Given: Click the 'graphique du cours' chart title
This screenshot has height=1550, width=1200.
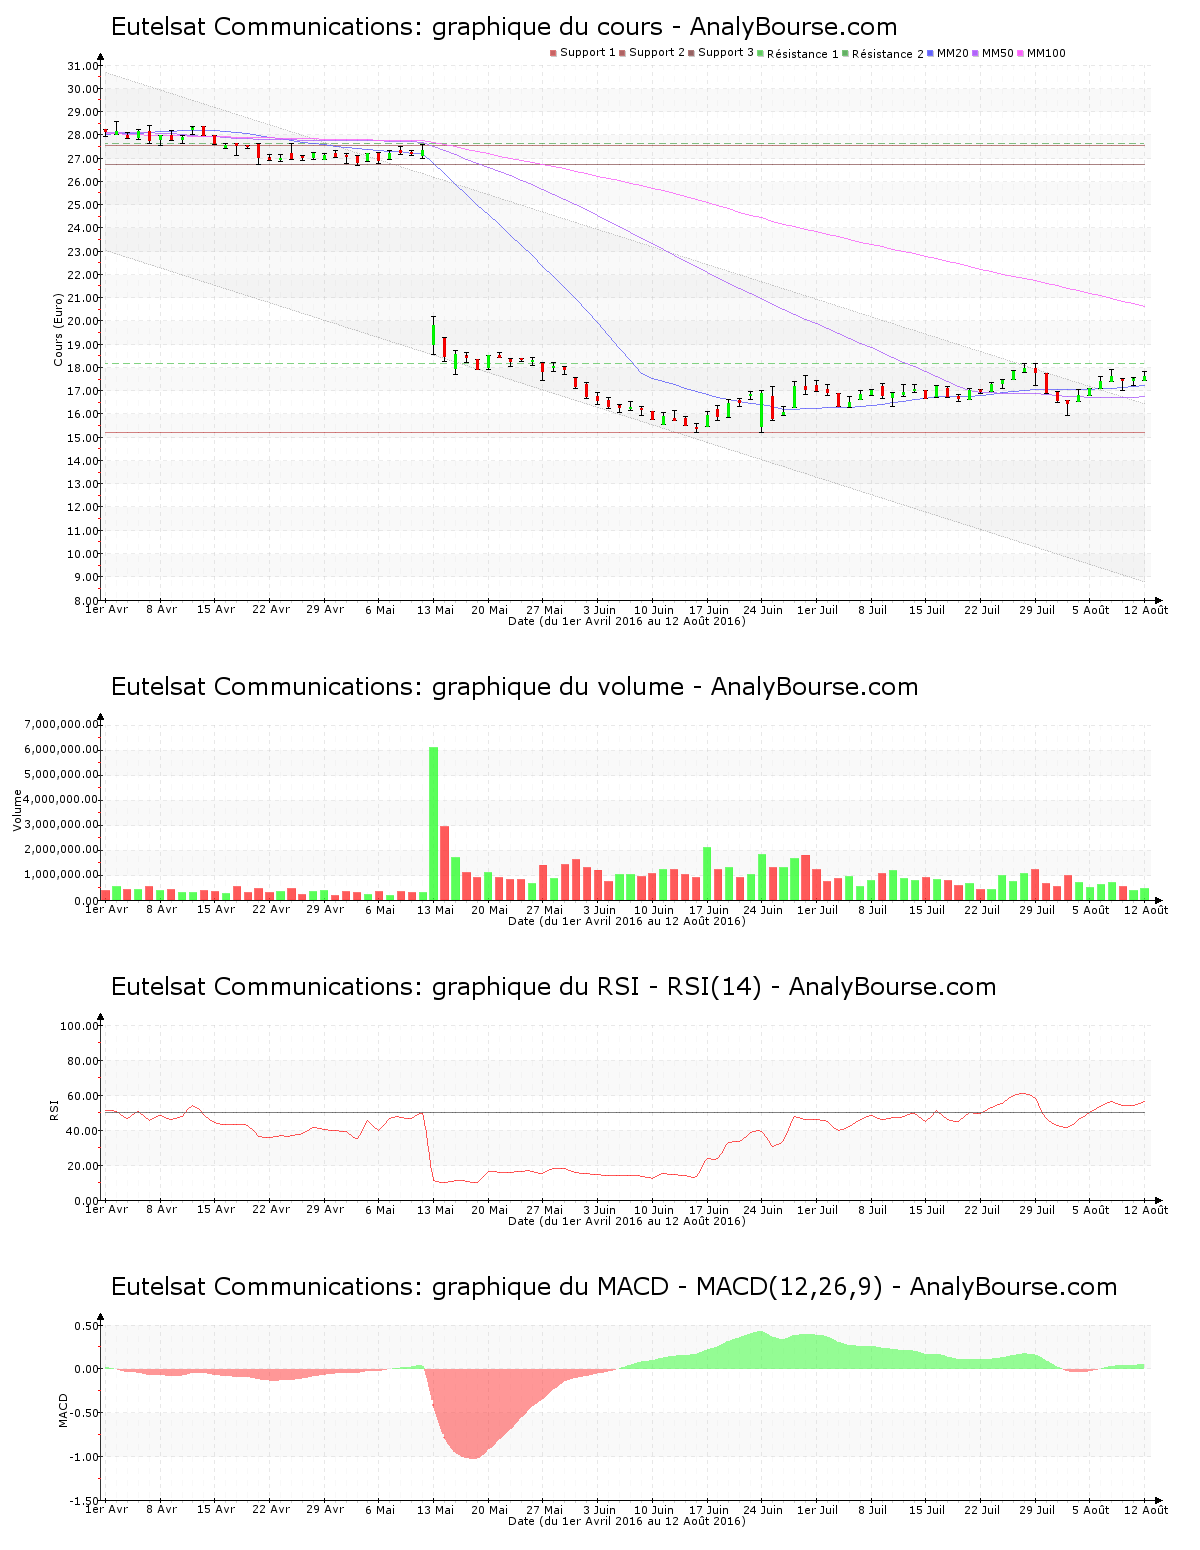Looking at the screenshot, I should point(504,27).
